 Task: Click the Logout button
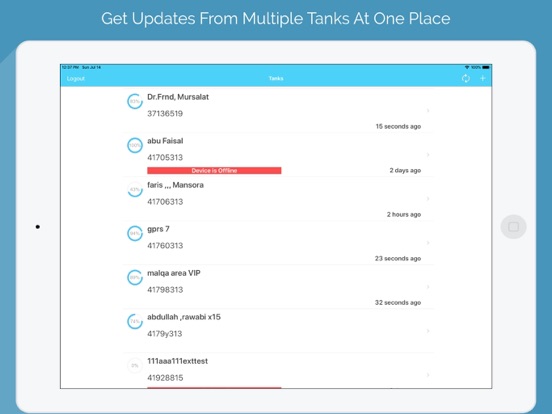pyautogui.click(x=76, y=79)
